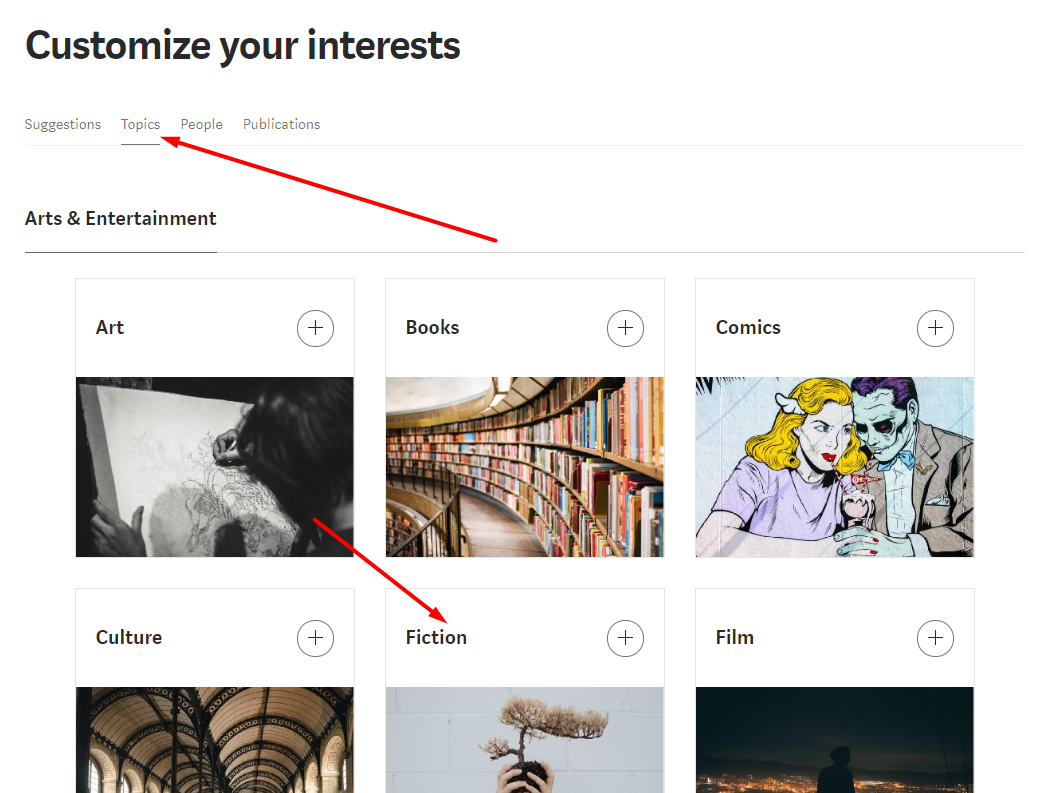This screenshot has width=1057, height=793.
Task: Switch to the Topics tab
Action: 140,124
